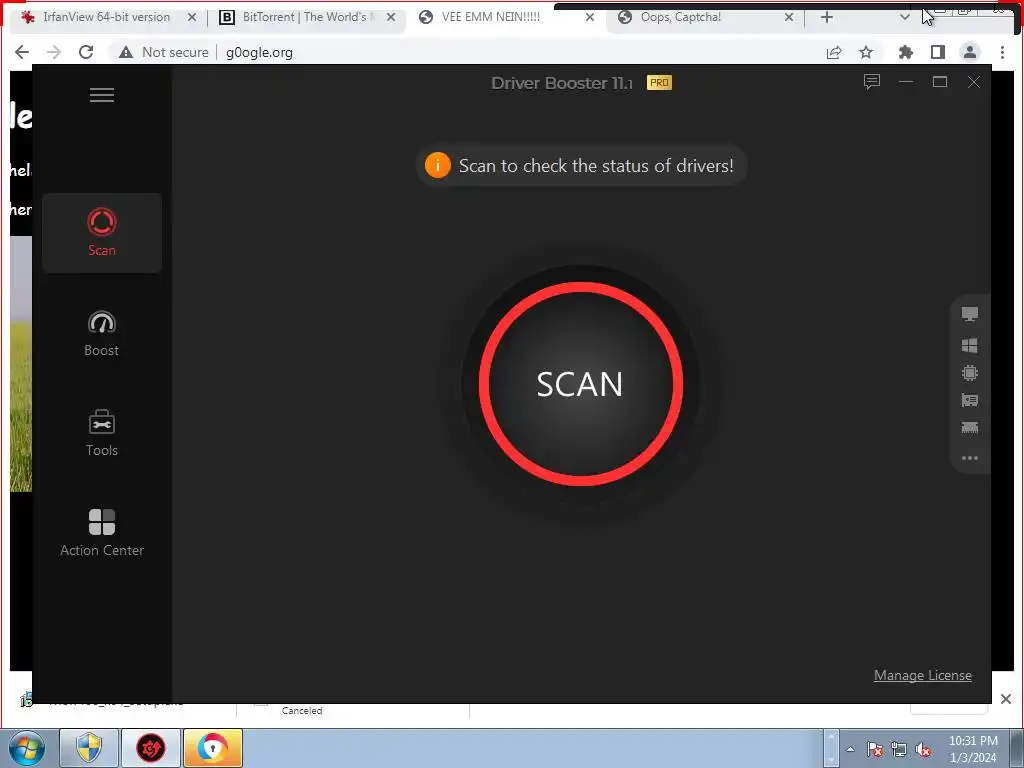Open network tray icon
The width and height of the screenshot is (1024, 768).
pos(899,749)
